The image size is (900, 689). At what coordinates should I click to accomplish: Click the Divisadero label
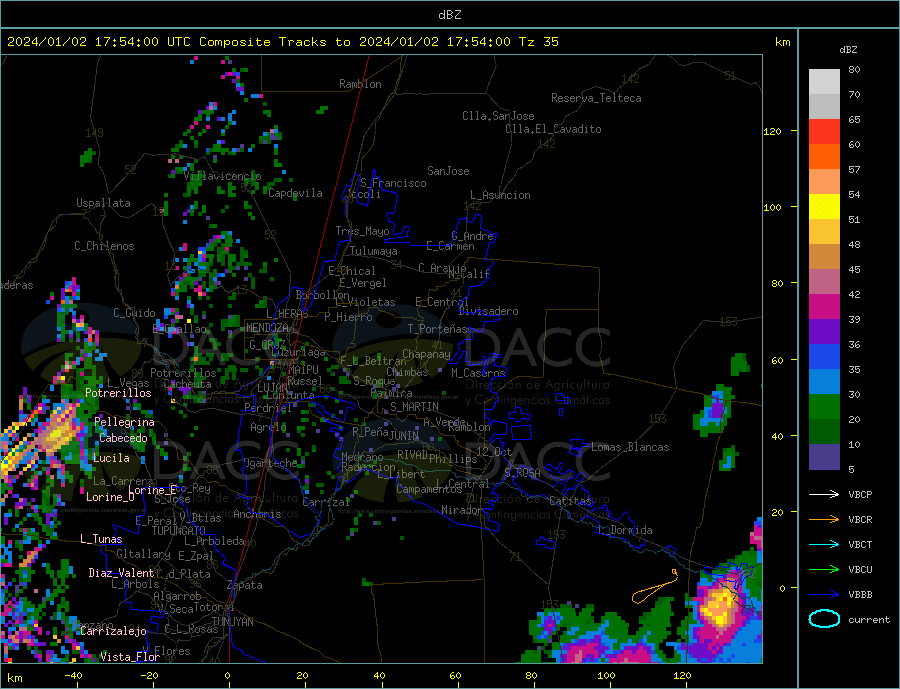[488, 311]
